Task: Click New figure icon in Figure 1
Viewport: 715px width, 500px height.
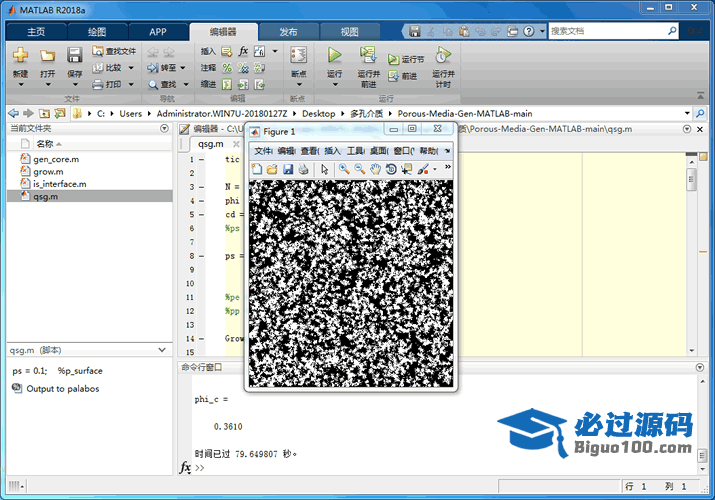Action: [x=257, y=170]
